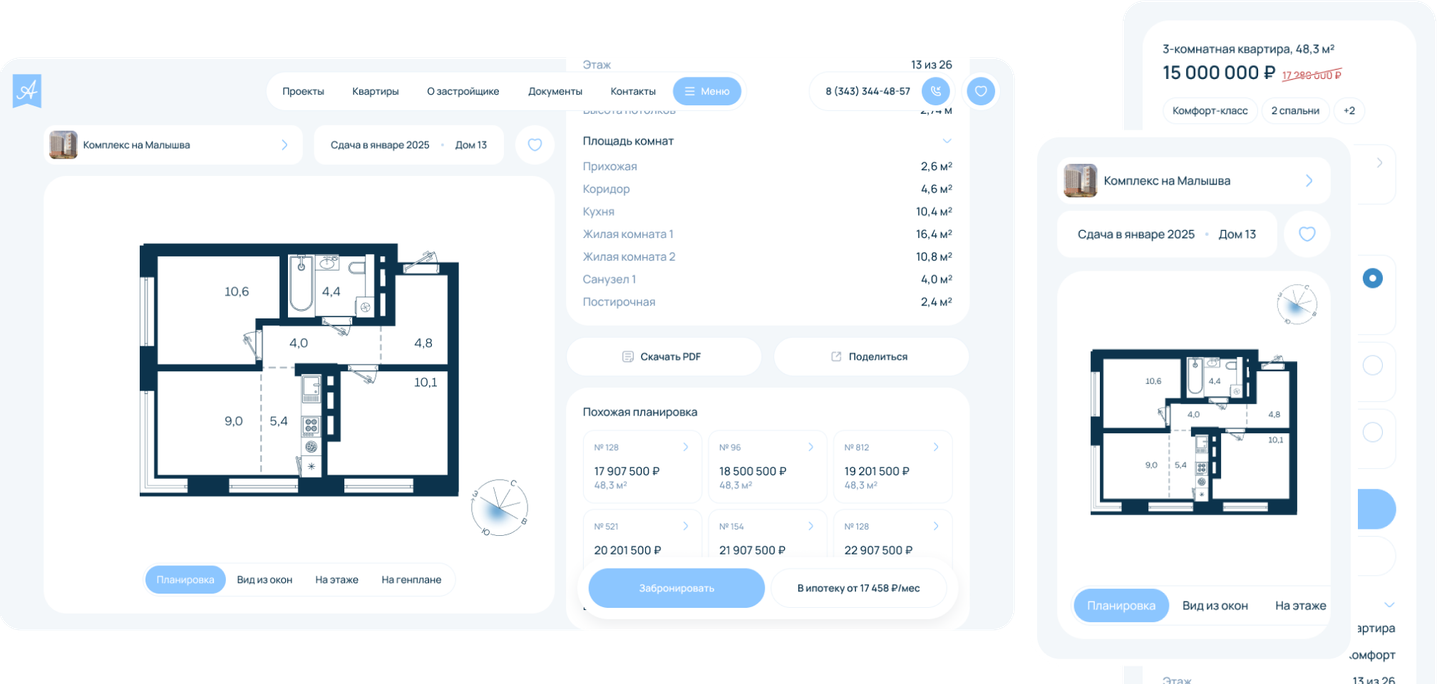Open favorites via header heart icon
Image resolution: width=1437 pixels, height=684 pixels.
pyautogui.click(x=981, y=91)
